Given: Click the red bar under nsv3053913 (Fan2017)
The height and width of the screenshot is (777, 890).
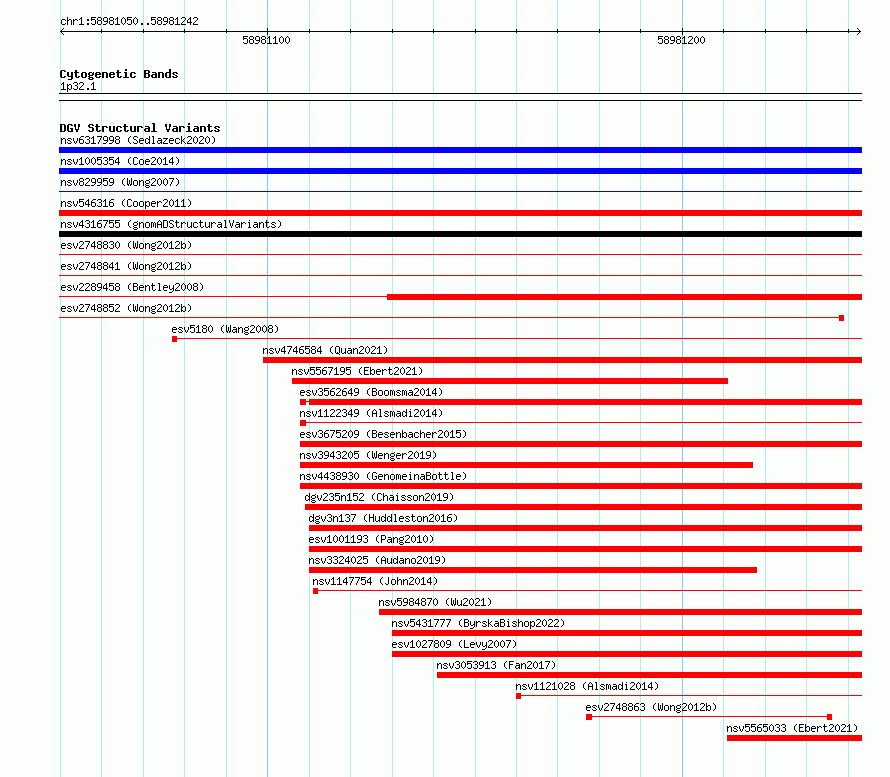Looking at the screenshot, I should click(649, 675).
